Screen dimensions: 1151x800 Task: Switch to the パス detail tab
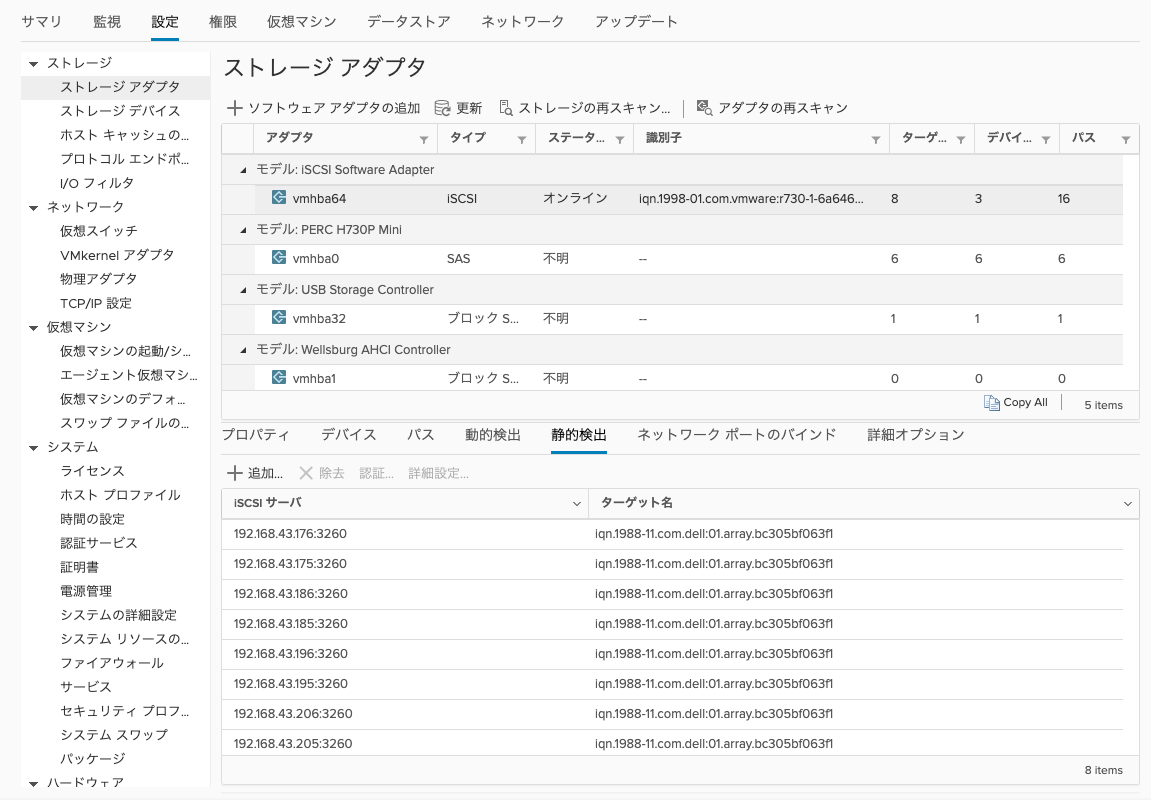(421, 434)
